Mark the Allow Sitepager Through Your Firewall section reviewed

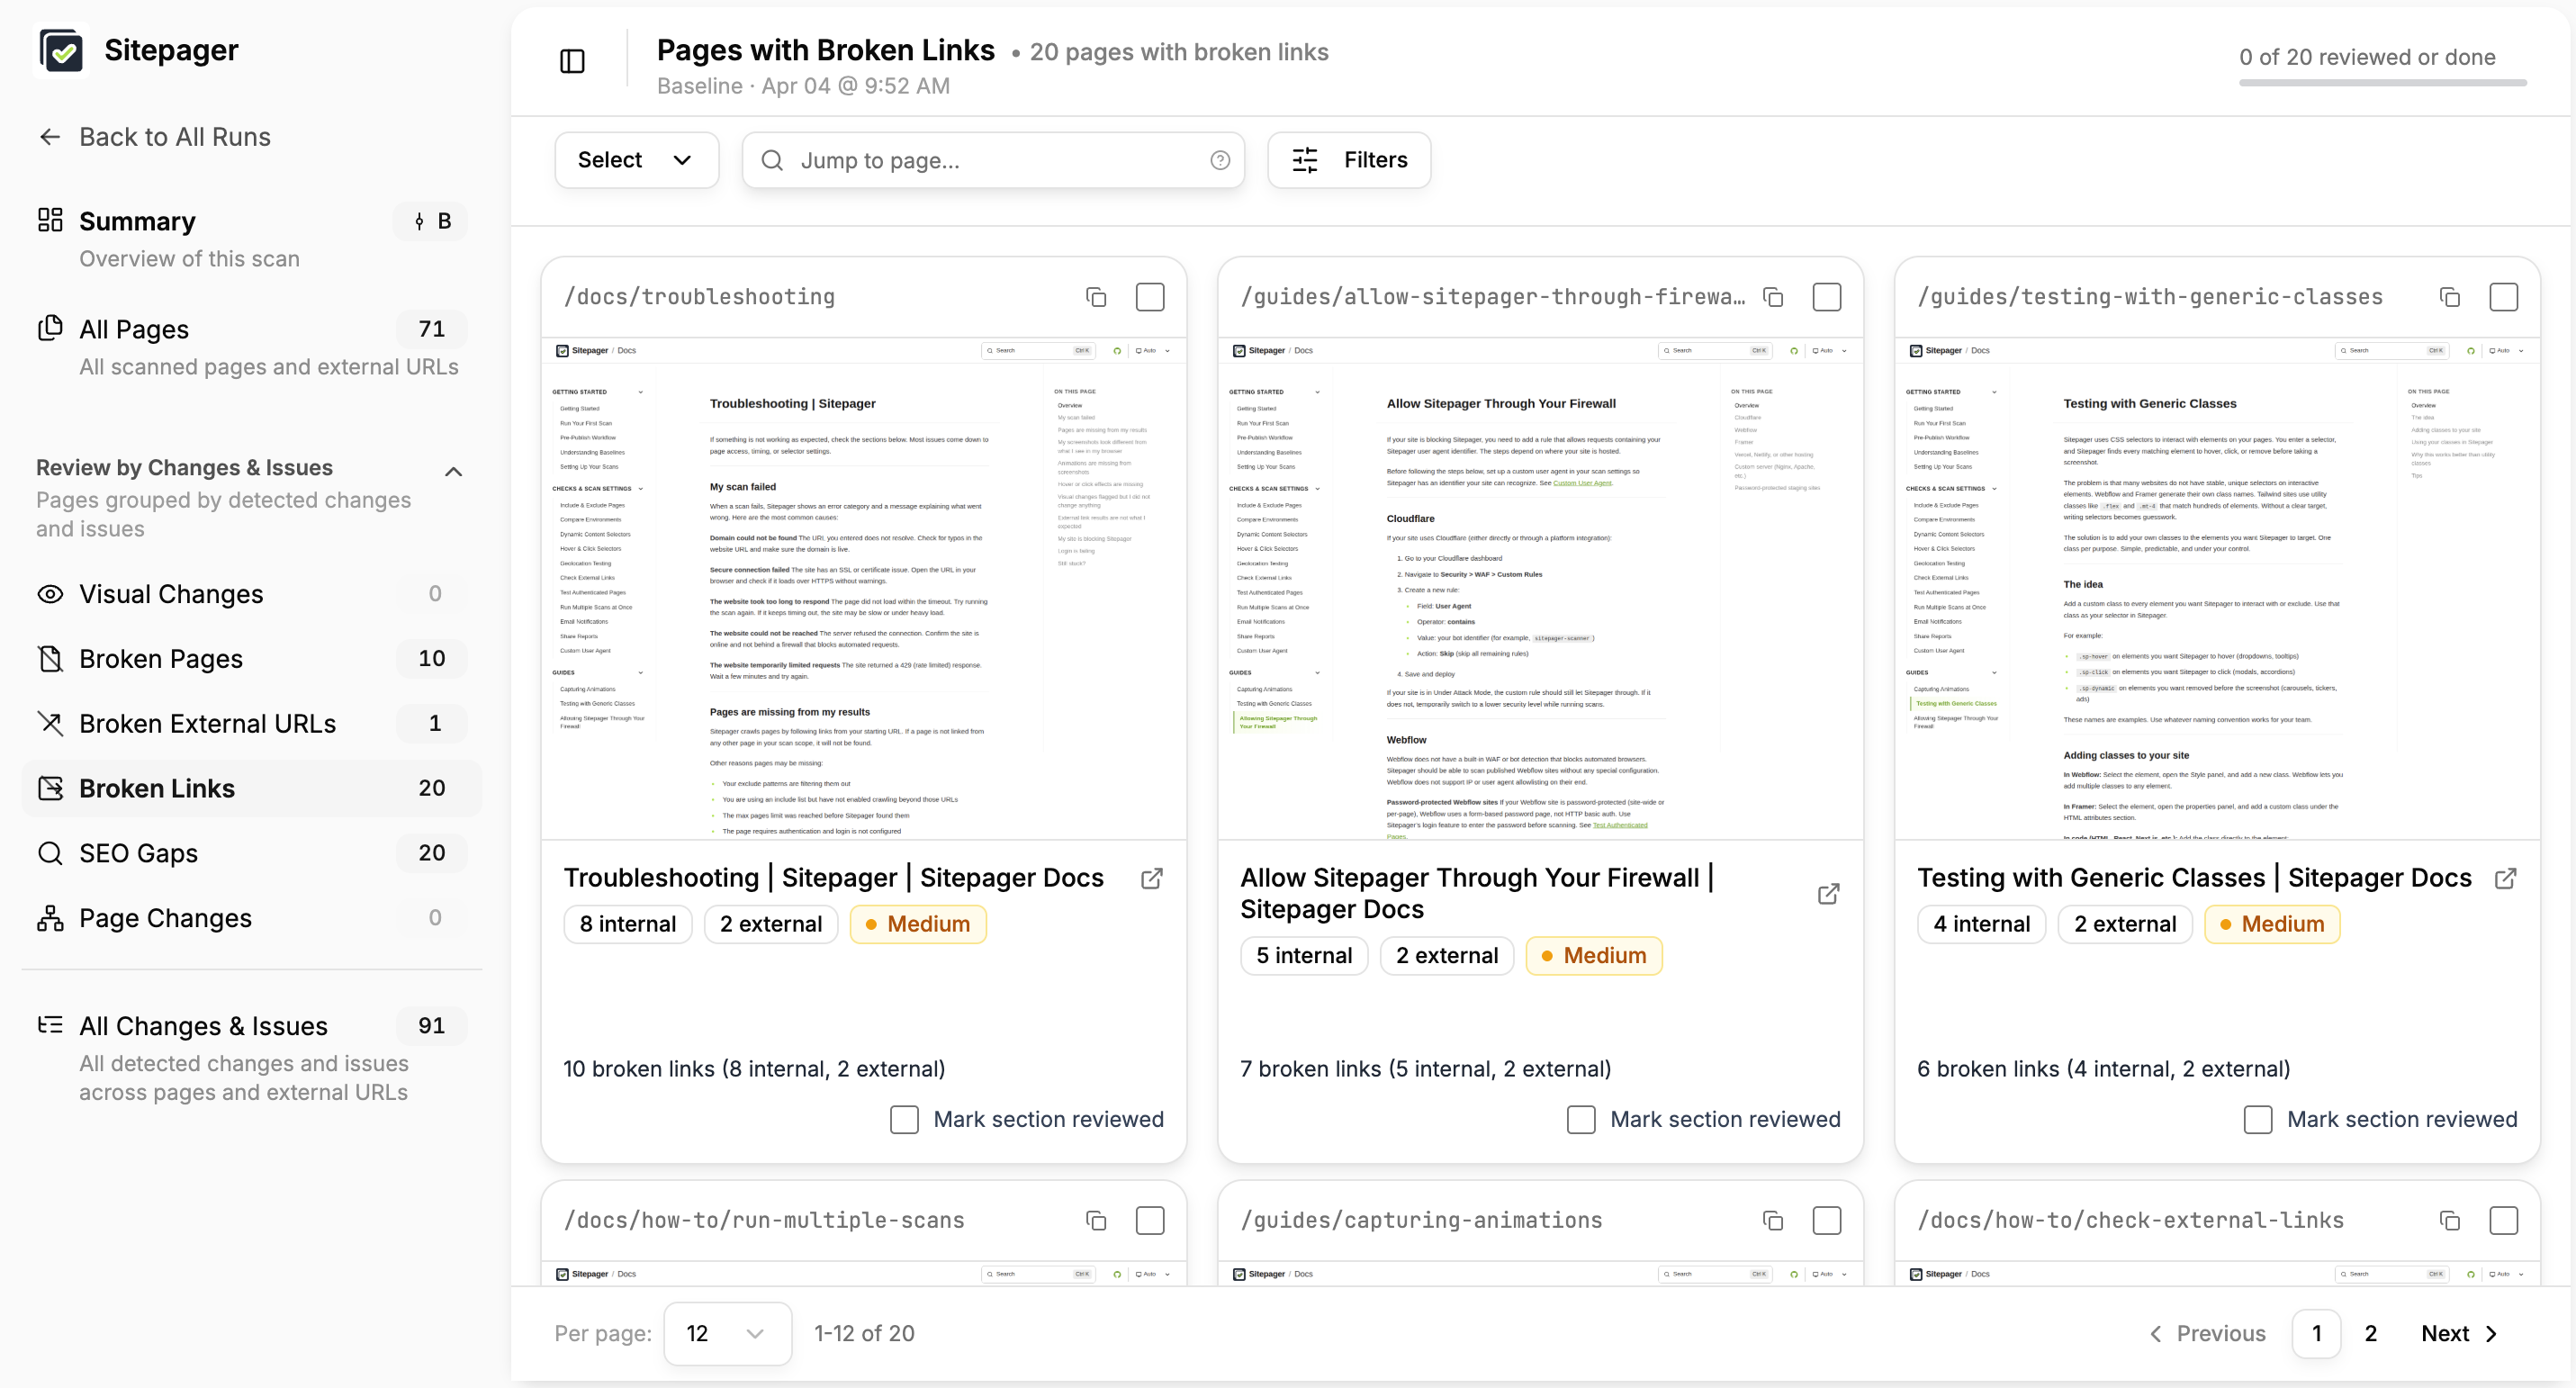click(x=1580, y=1119)
